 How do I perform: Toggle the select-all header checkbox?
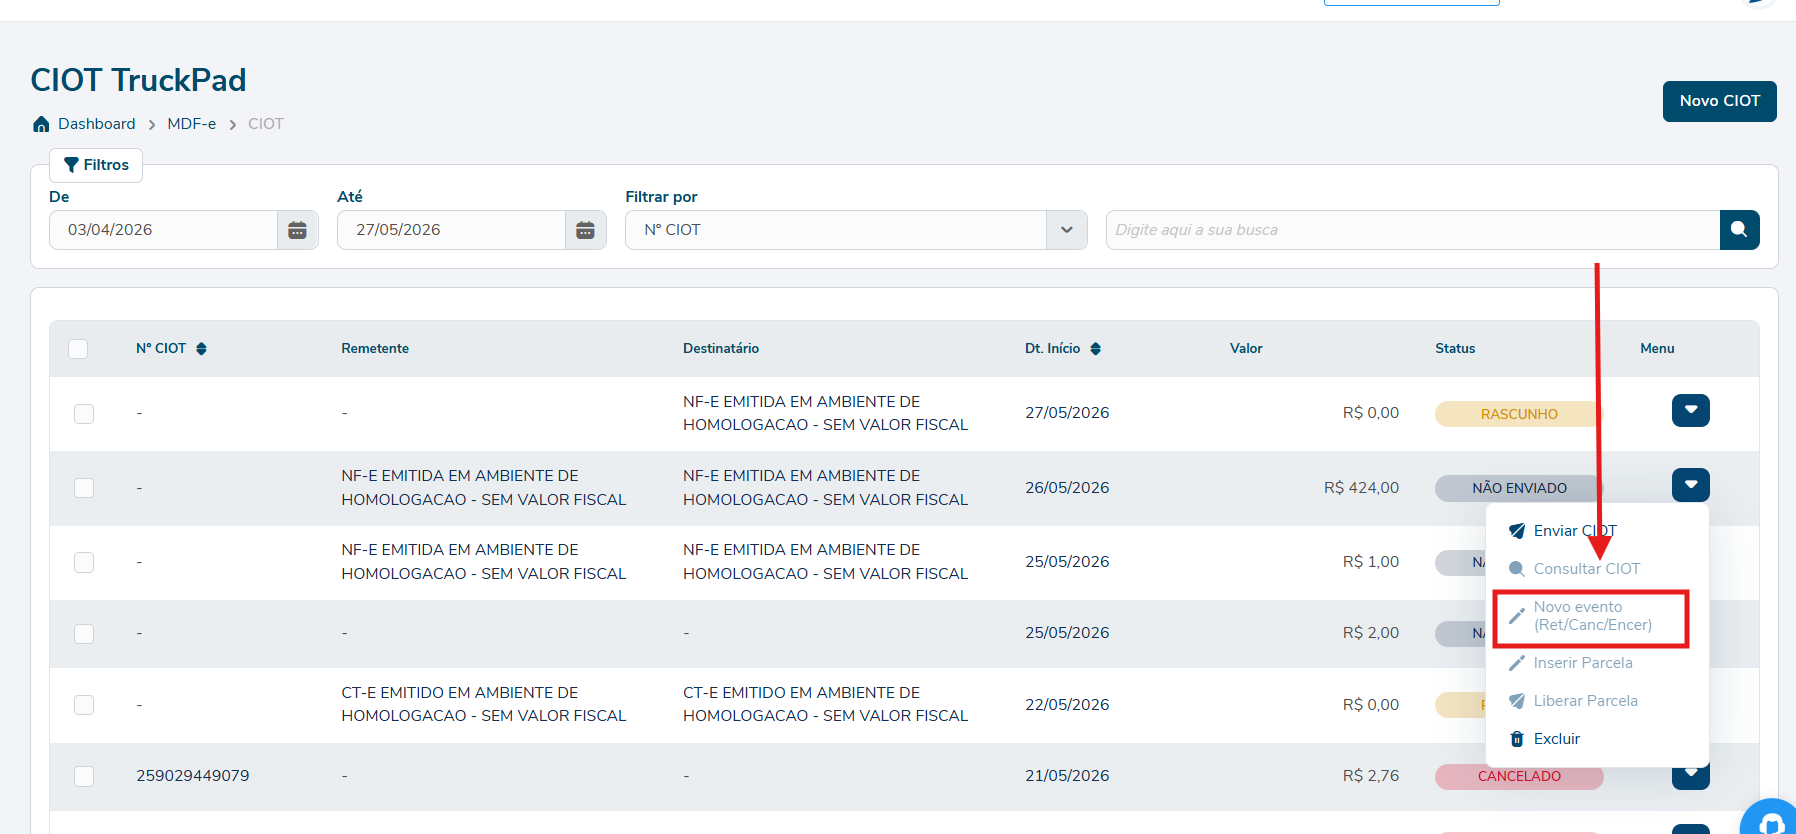pyautogui.click(x=78, y=349)
